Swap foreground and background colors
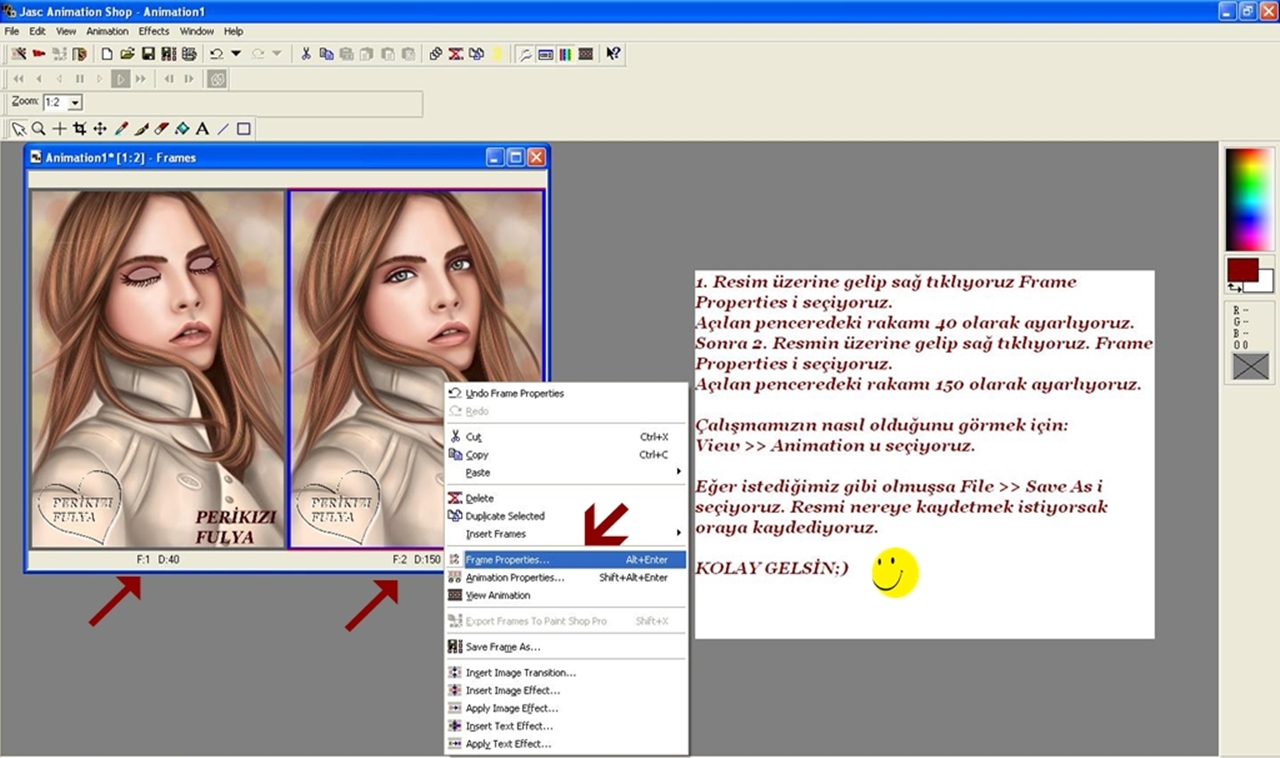This screenshot has height=758, width=1280. tap(1233, 287)
